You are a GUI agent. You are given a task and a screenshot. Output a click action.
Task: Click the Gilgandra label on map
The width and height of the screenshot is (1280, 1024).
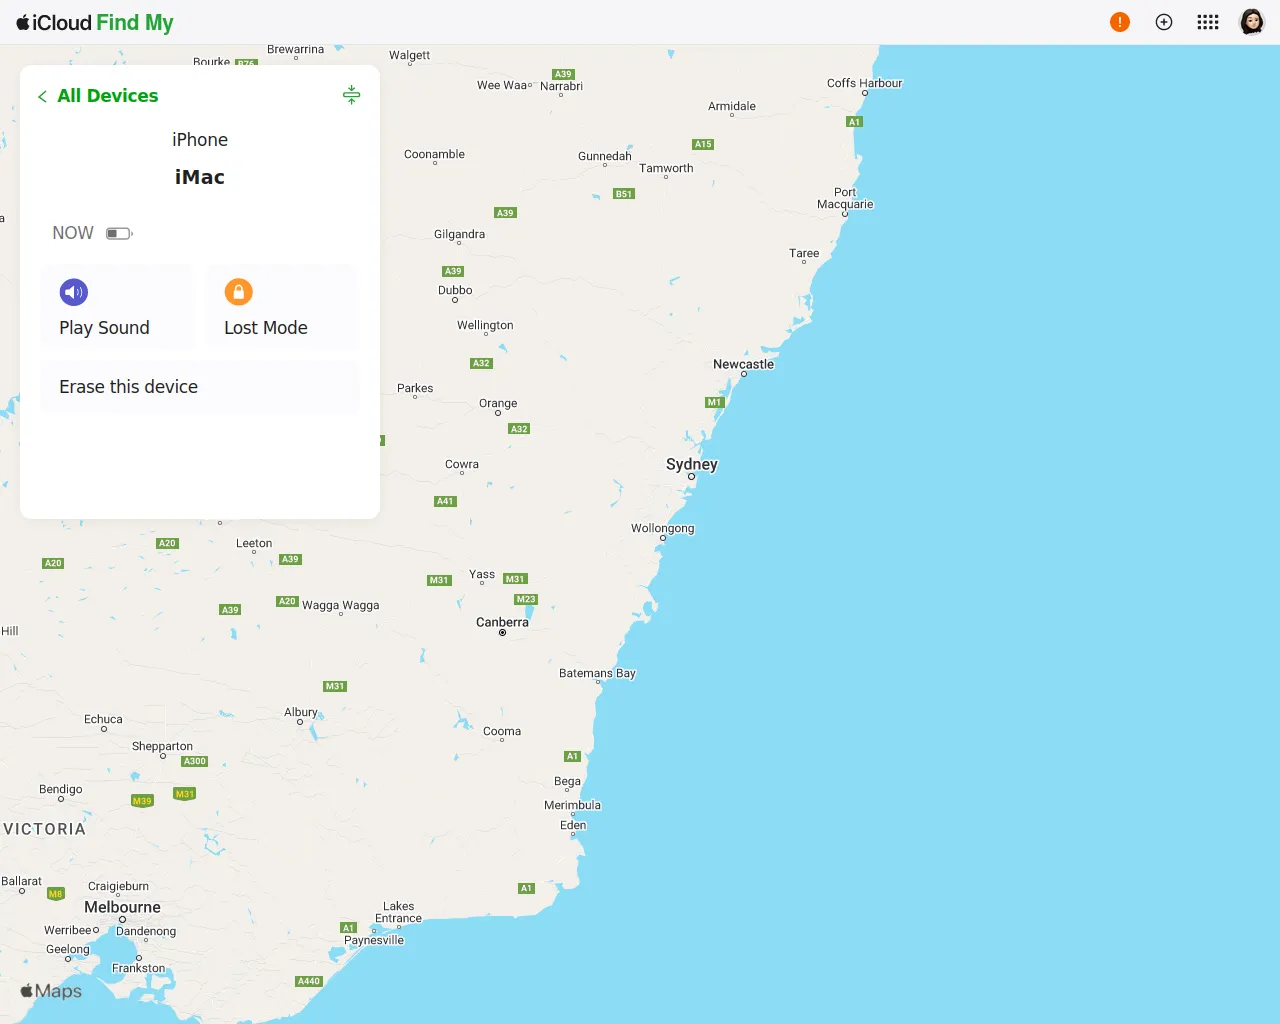(x=459, y=234)
